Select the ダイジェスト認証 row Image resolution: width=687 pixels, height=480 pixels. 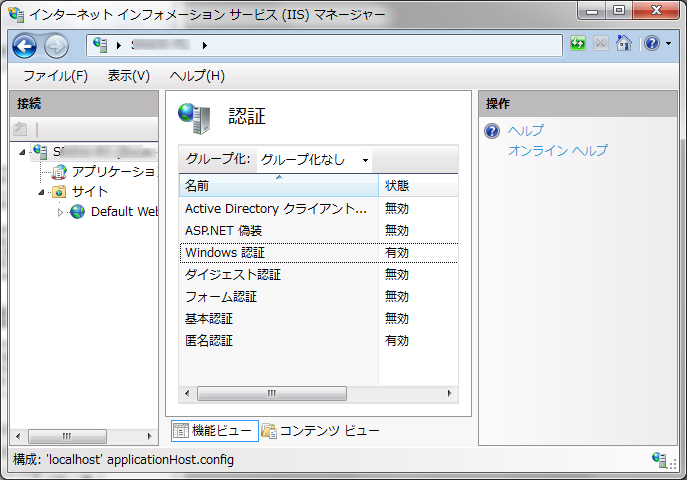pyautogui.click(x=319, y=275)
